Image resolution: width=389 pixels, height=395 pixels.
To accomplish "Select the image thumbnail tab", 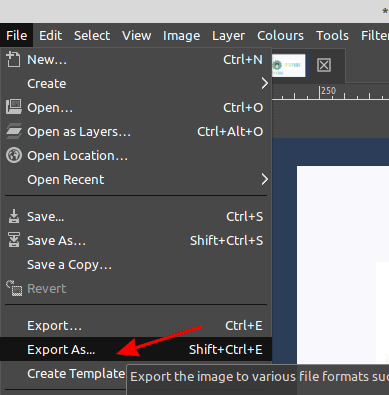I will [x=289, y=65].
